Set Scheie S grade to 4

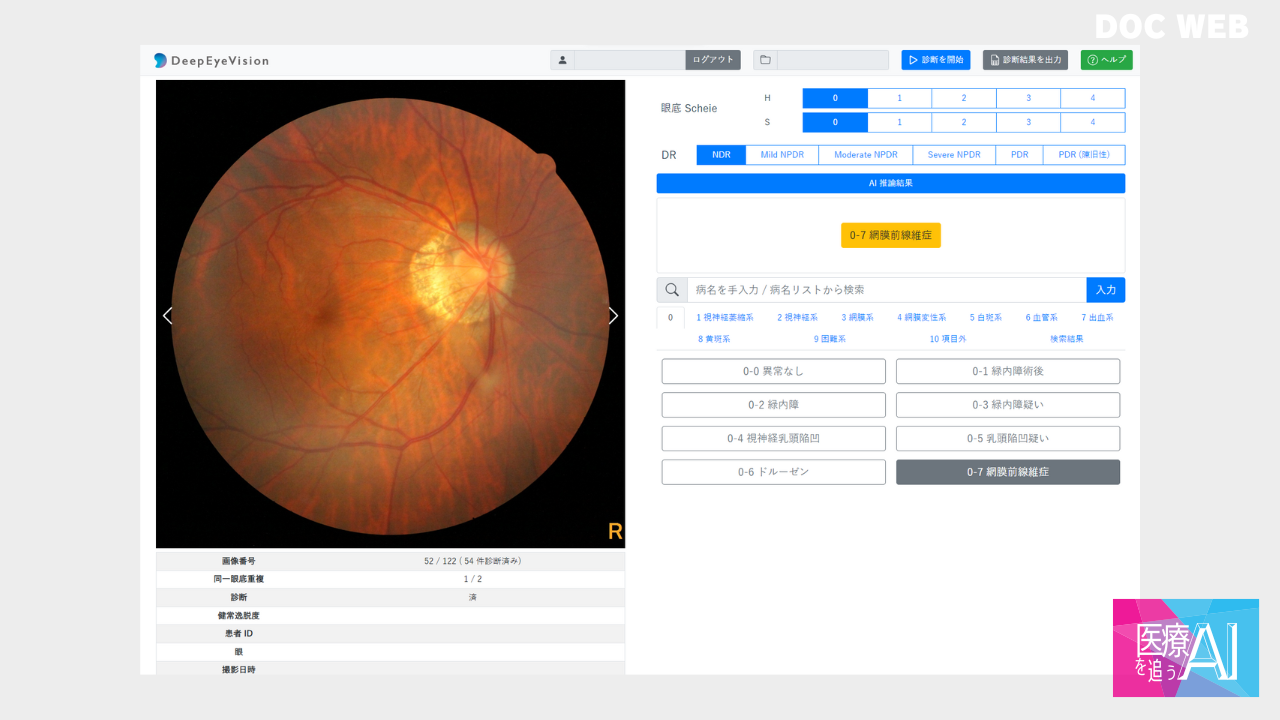pos(1093,122)
